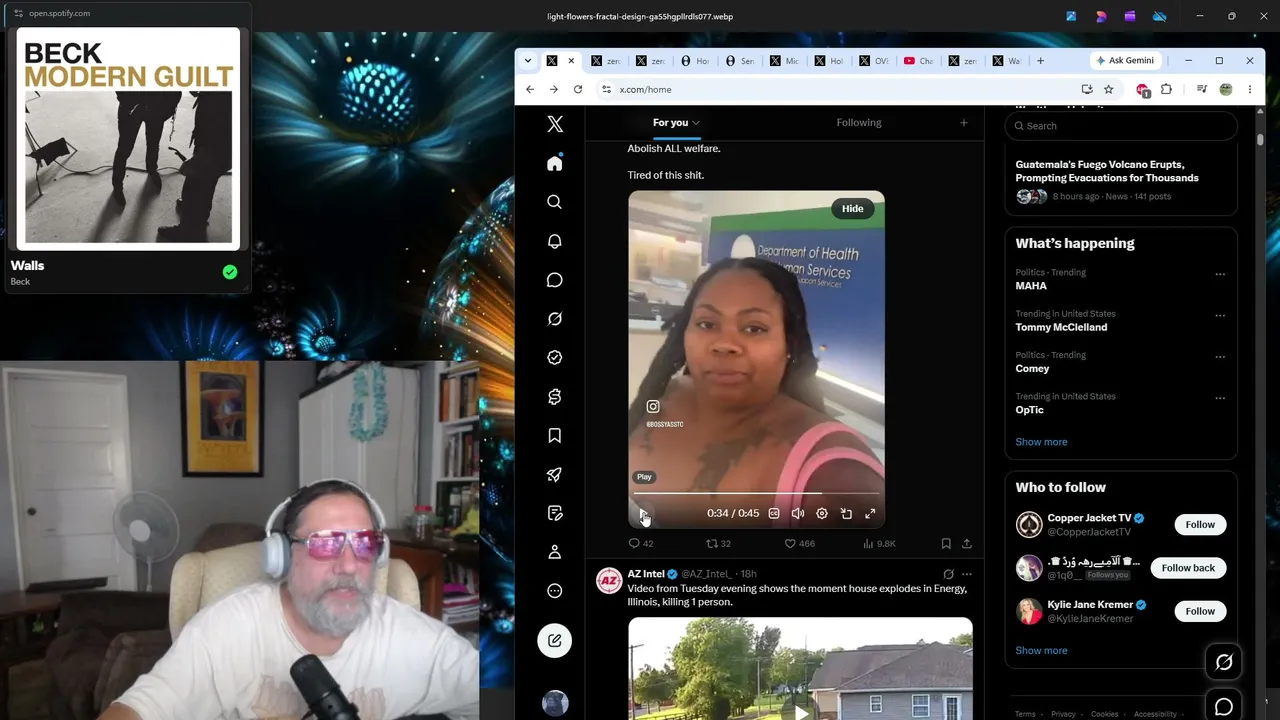
Task: Open Explore with the magnifier sidebar icon
Action: click(555, 202)
